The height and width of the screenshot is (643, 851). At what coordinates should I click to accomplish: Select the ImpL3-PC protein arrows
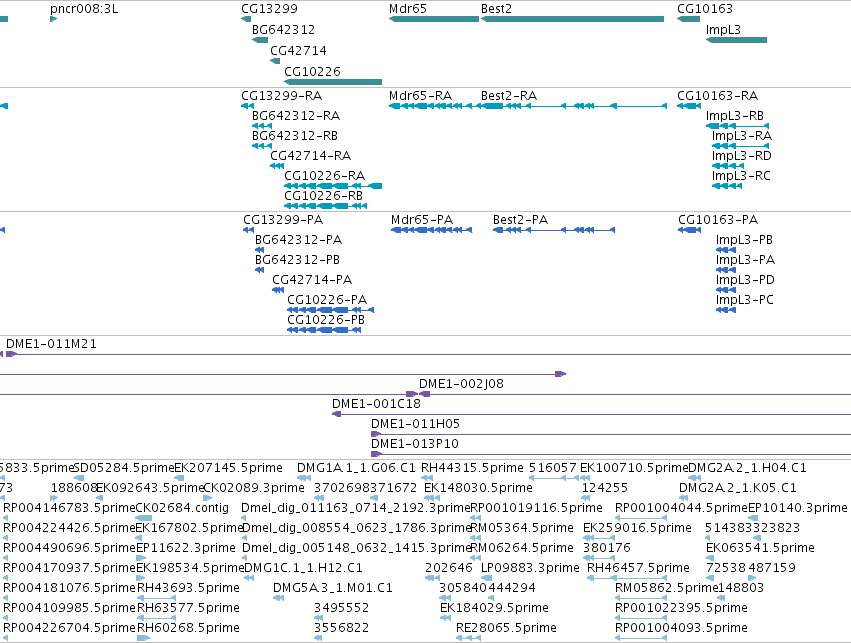(x=726, y=310)
